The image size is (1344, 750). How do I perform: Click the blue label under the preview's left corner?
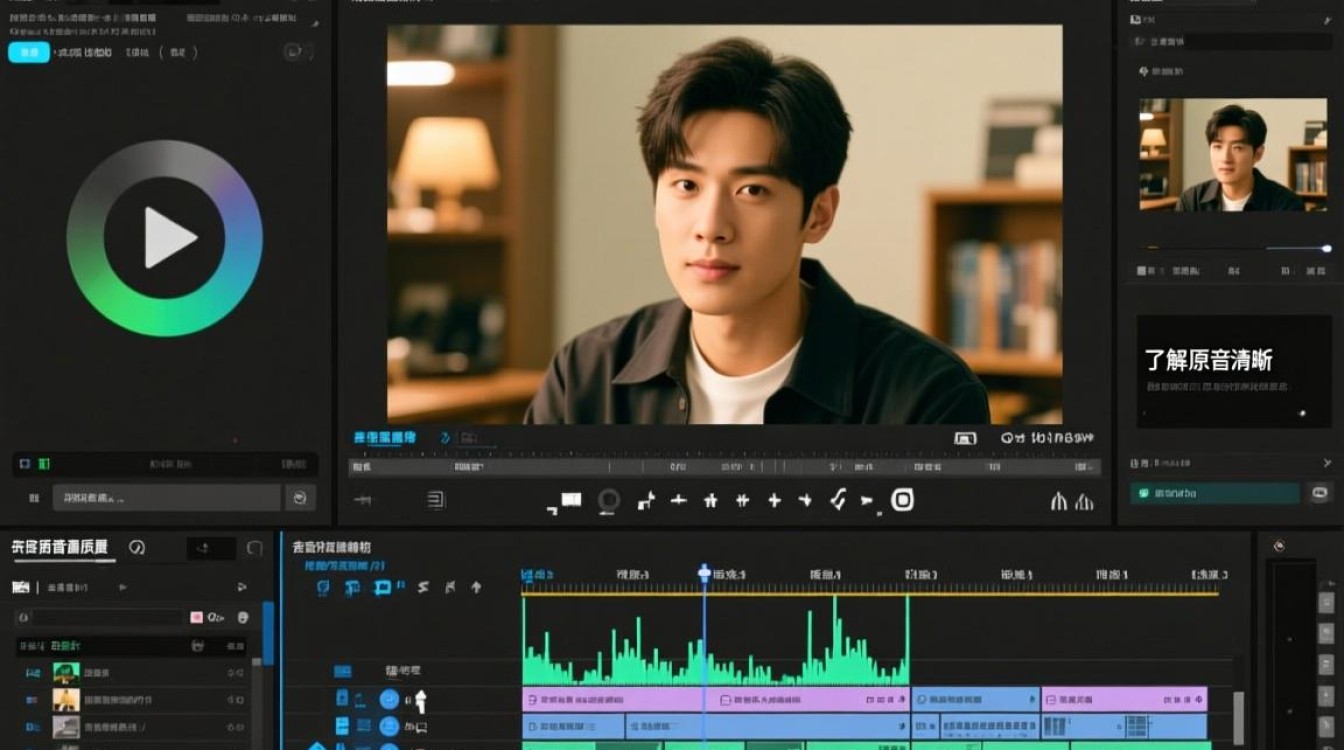pos(384,438)
